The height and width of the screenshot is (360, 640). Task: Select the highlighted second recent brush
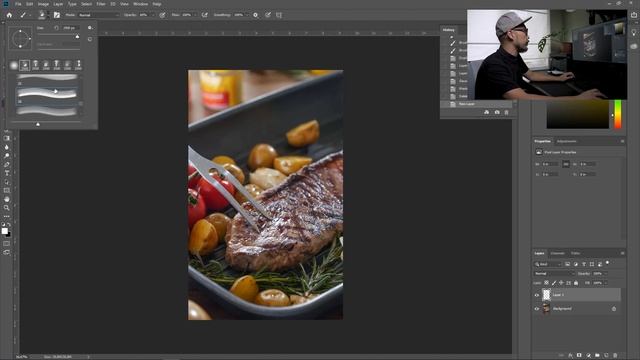[24, 65]
